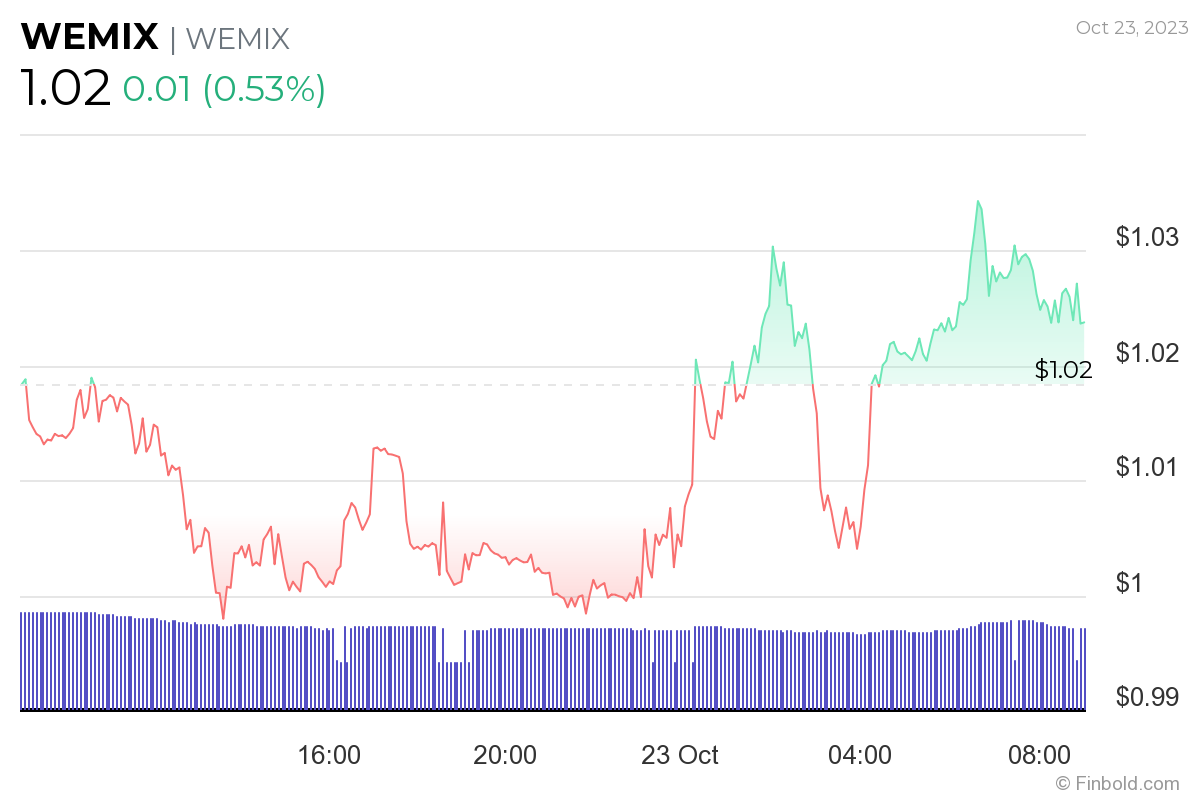Viewport: 1200px width, 800px height.
Task: Click the $1 axis label
Action: click(x=1131, y=582)
